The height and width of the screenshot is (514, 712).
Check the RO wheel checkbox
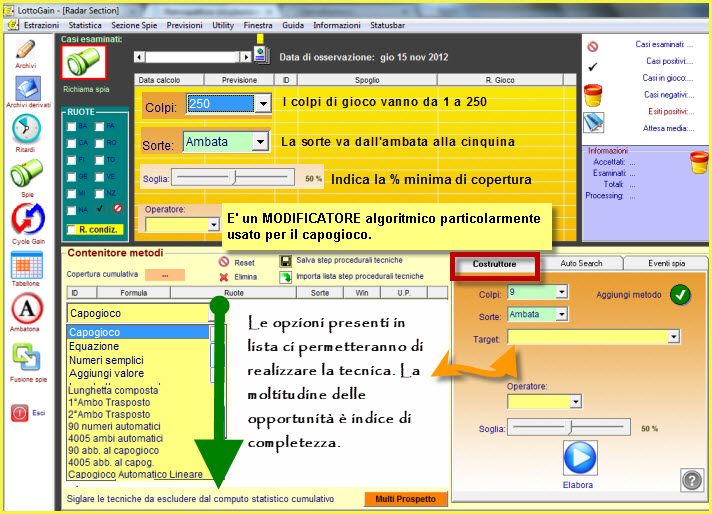pyautogui.click(x=99, y=143)
